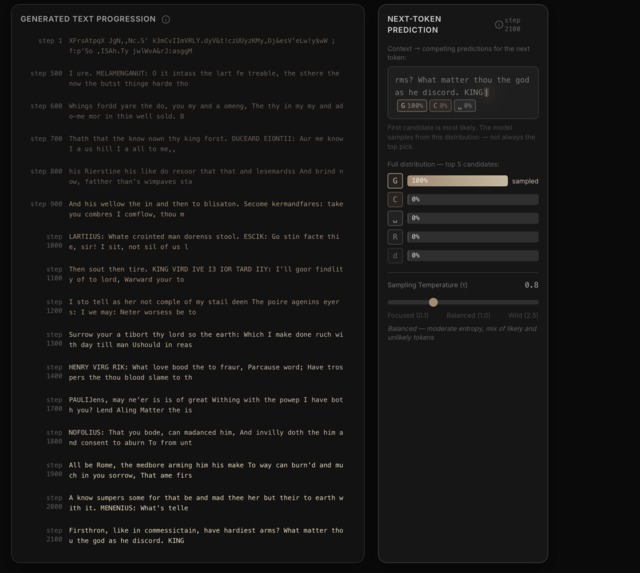Click info icon next to step 2100

point(498,24)
